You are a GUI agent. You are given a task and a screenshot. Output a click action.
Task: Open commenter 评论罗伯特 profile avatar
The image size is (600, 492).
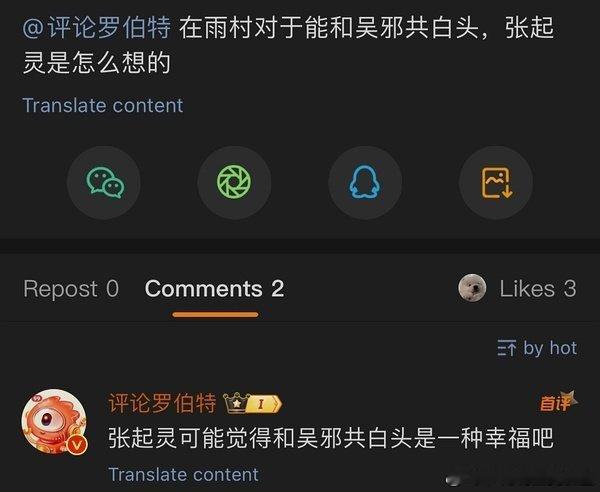54,422
